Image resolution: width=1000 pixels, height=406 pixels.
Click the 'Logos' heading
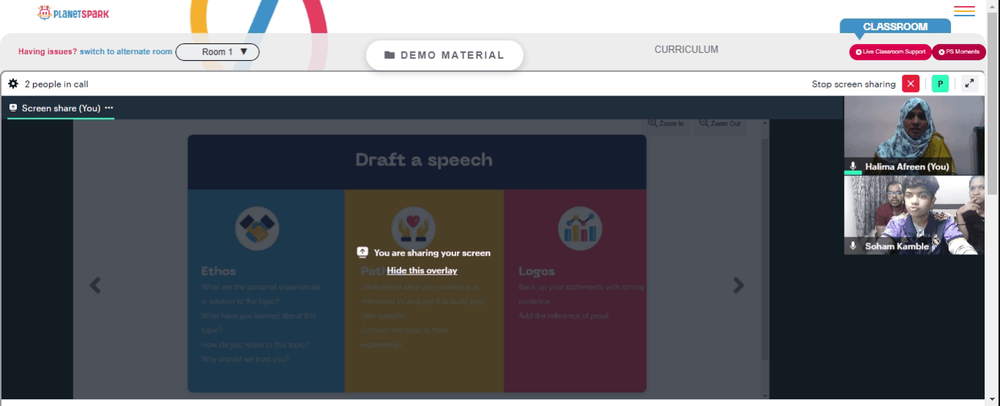[x=536, y=271]
